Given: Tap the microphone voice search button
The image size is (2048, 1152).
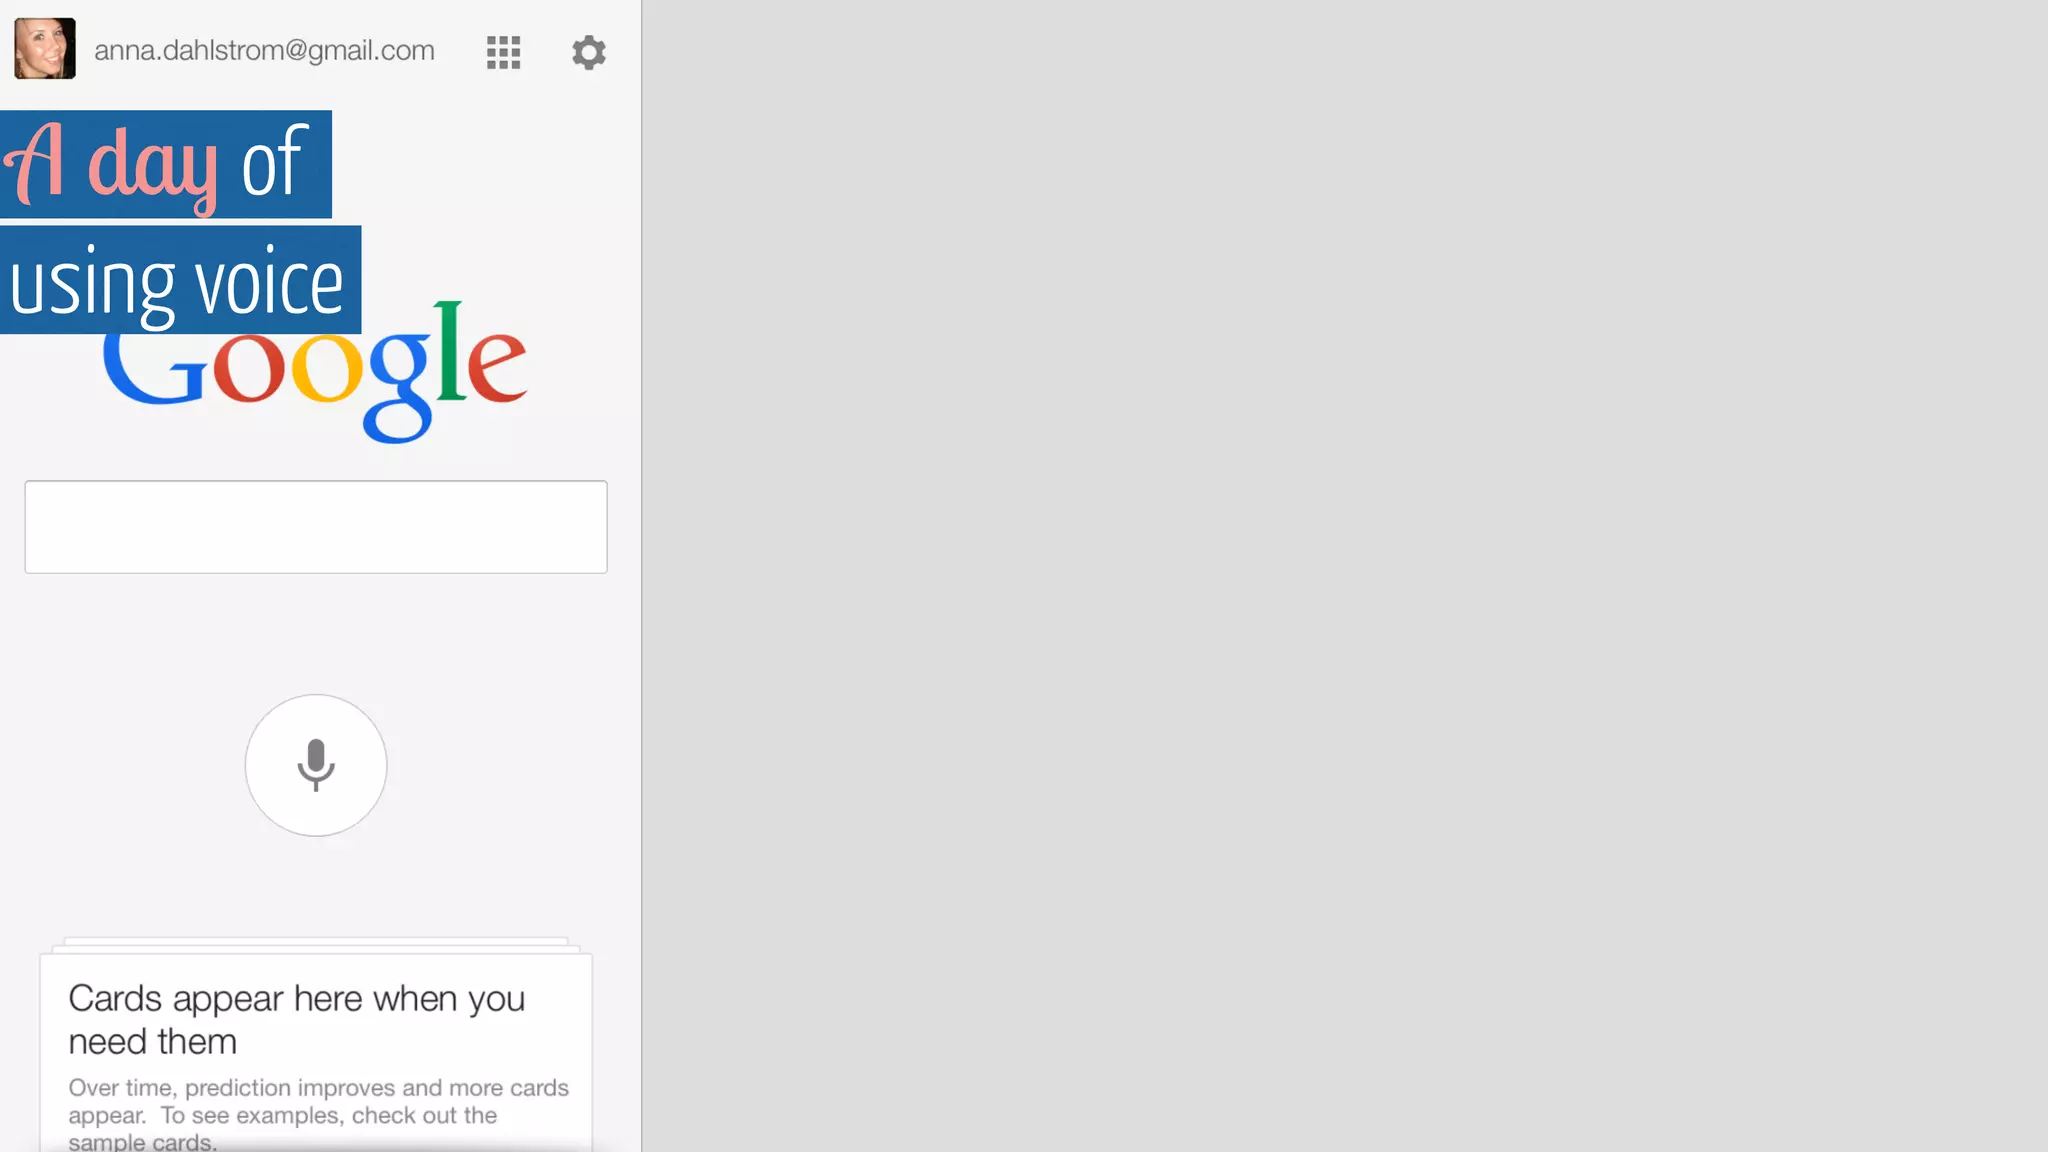Looking at the screenshot, I should click(x=316, y=765).
